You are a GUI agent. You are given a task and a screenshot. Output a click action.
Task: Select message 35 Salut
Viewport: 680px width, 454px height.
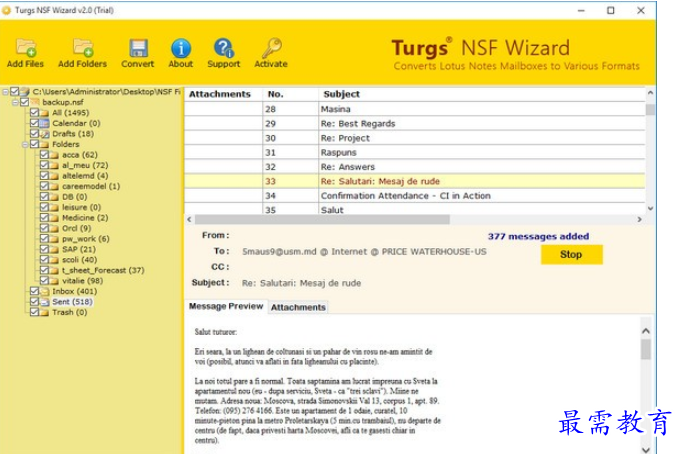pos(415,209)
